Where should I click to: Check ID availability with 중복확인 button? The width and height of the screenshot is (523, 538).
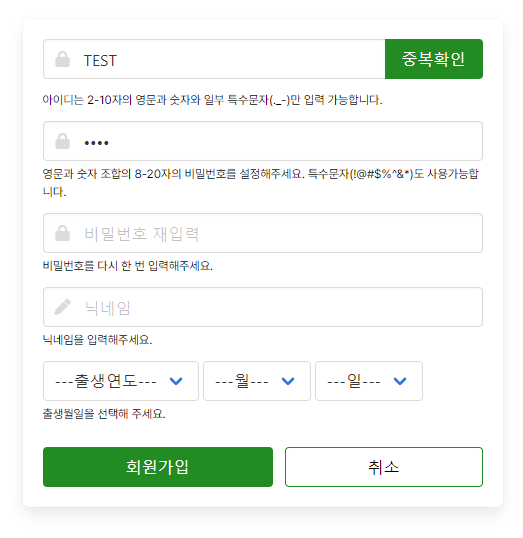[x=434, y=59]
